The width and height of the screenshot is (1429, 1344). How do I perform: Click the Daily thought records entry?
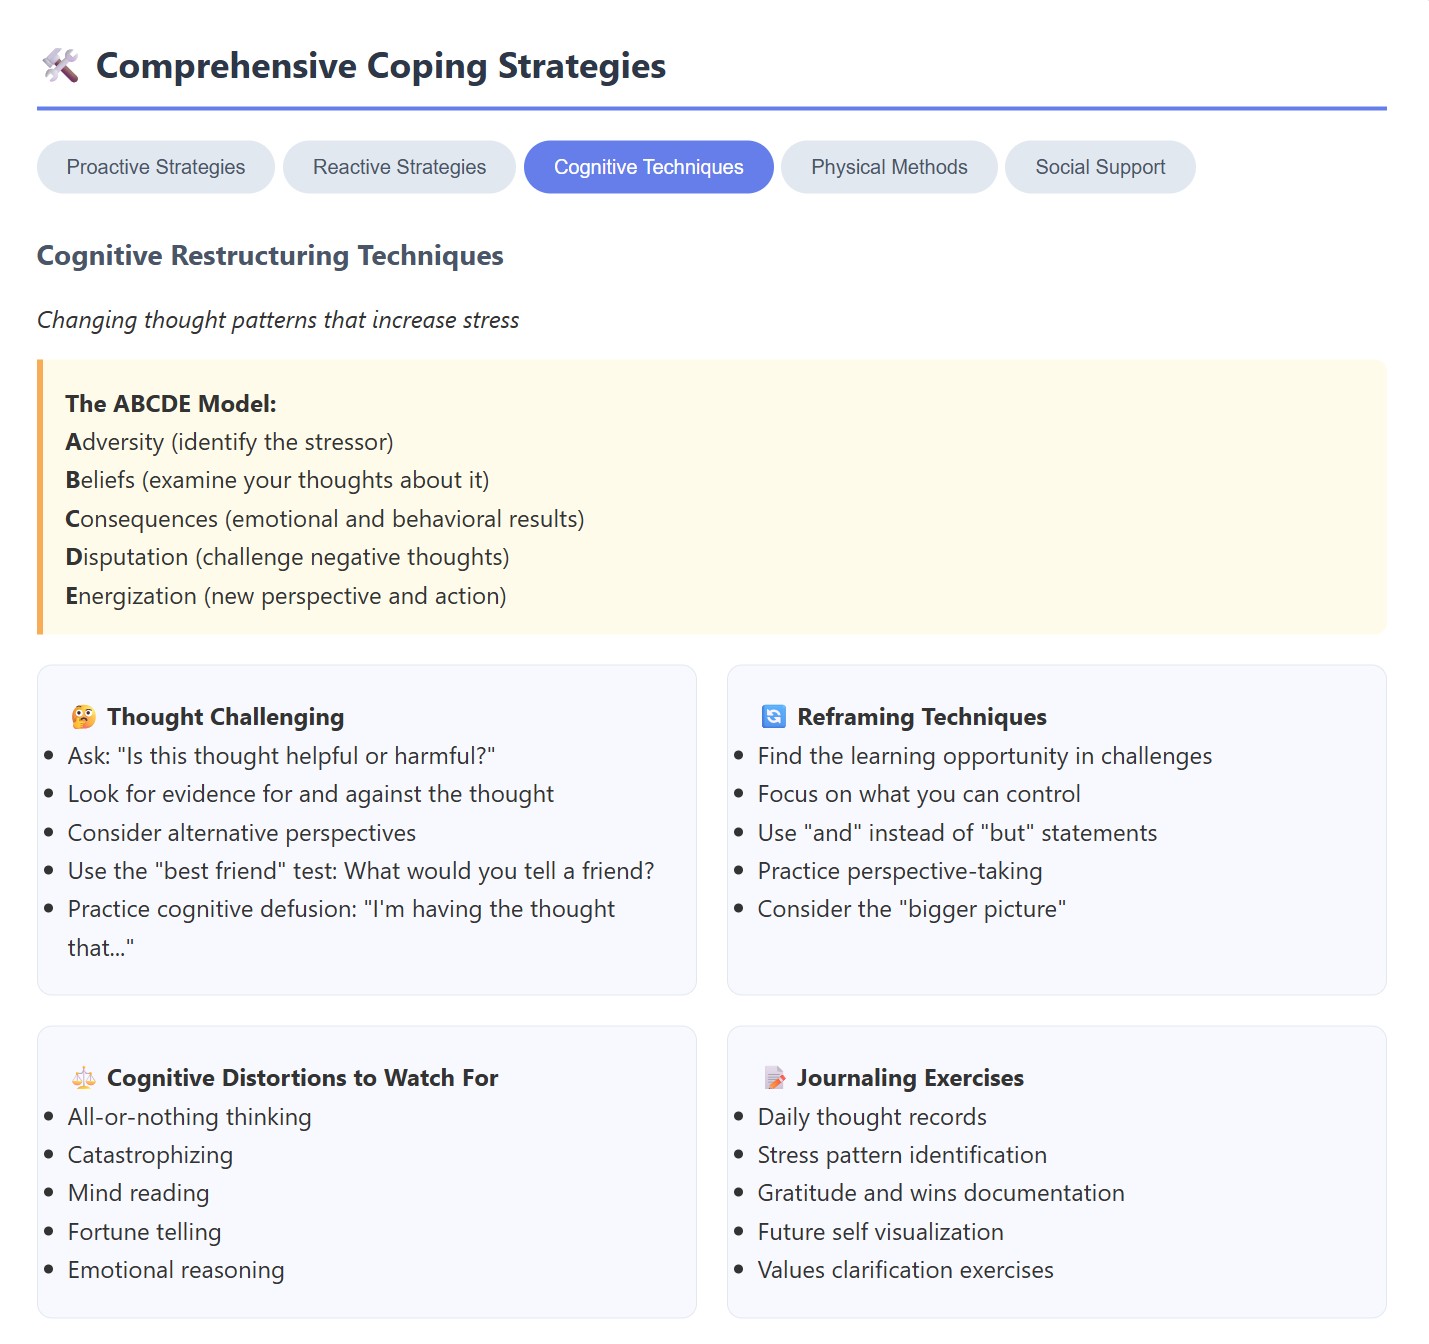coord(871,1117)
